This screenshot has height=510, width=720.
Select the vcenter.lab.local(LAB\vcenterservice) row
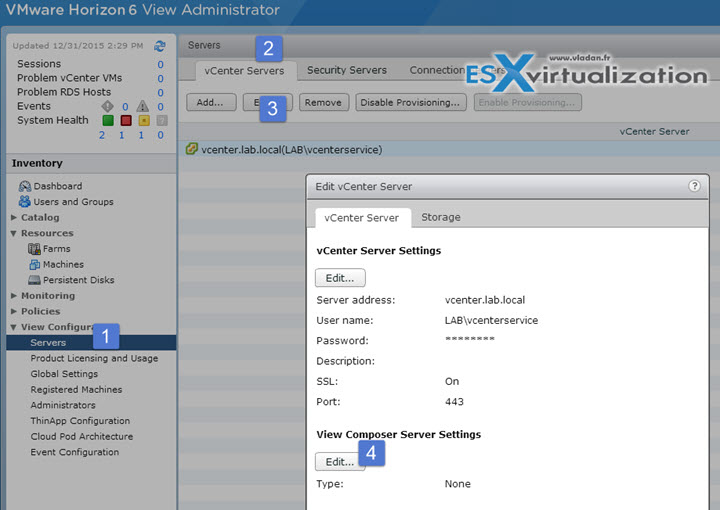pos(449,150)
